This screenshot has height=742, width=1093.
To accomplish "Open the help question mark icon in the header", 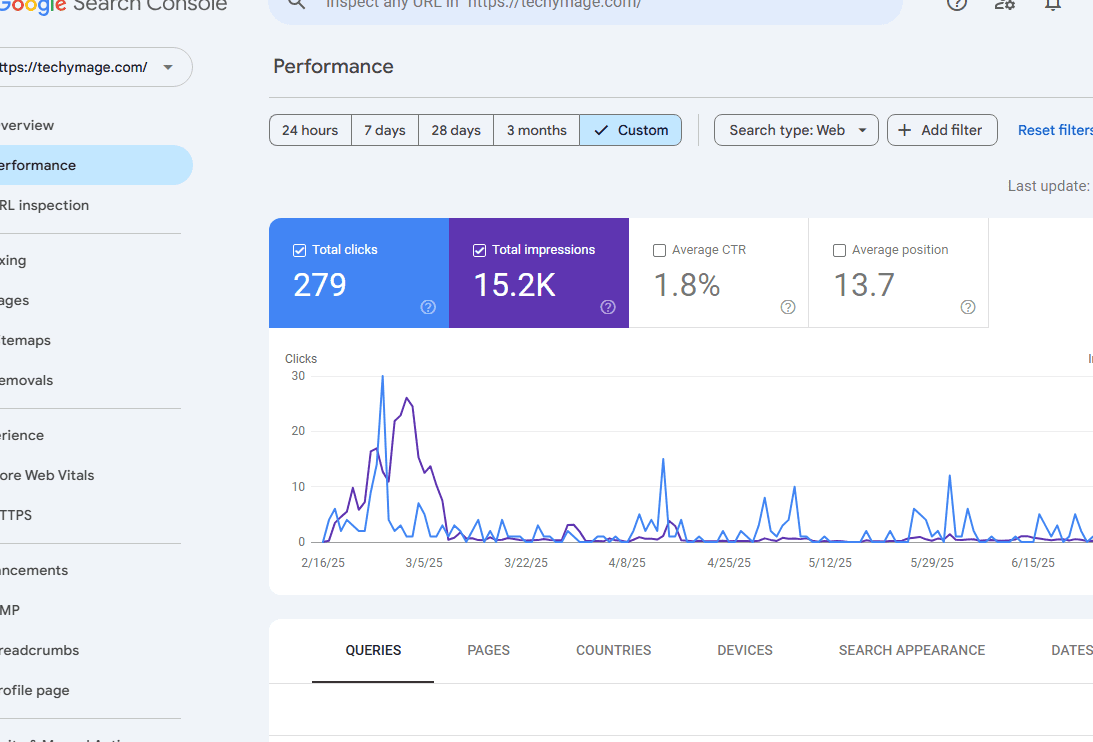I will [x=957, y=4].
